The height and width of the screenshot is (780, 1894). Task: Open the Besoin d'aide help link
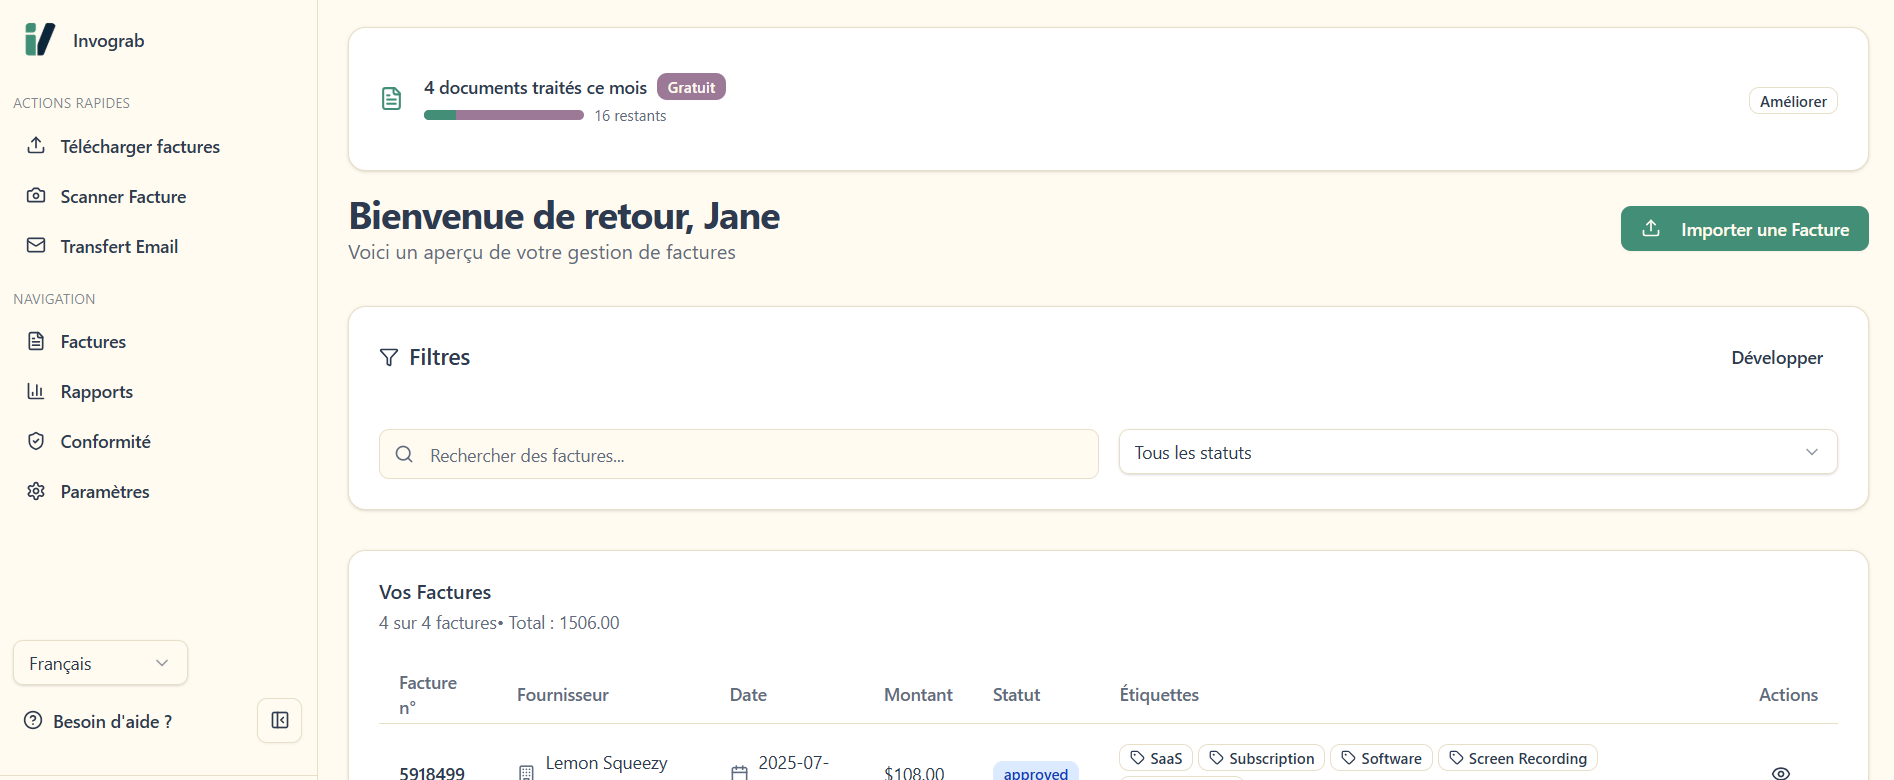pyautogui.click(x=112, y=722)
